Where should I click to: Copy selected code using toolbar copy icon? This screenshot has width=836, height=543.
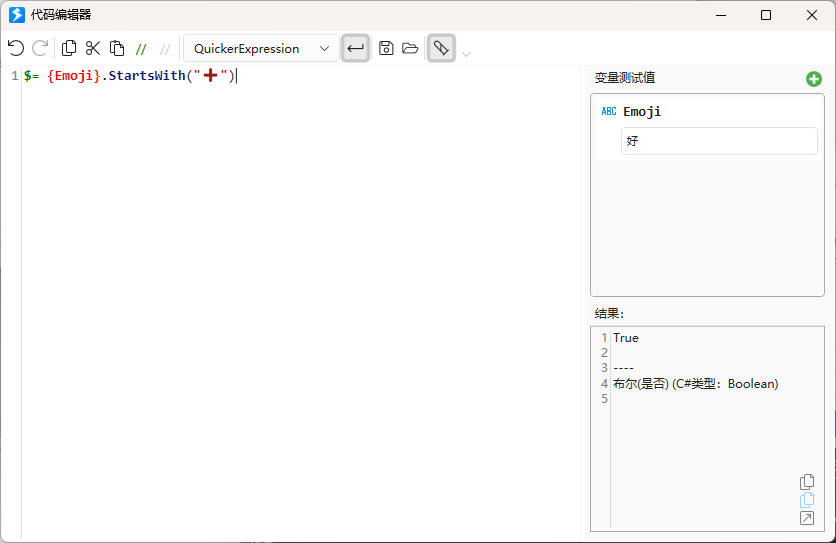click(x=69, y=49)
